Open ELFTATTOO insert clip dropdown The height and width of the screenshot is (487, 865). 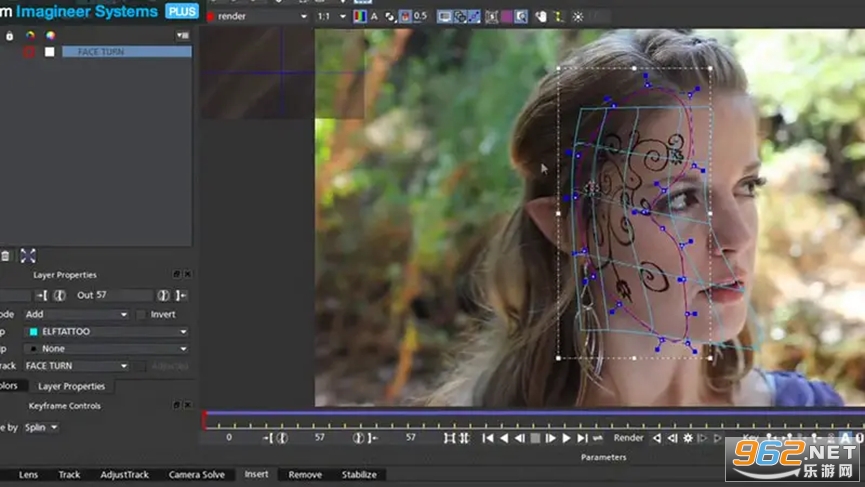click(106, 331)
